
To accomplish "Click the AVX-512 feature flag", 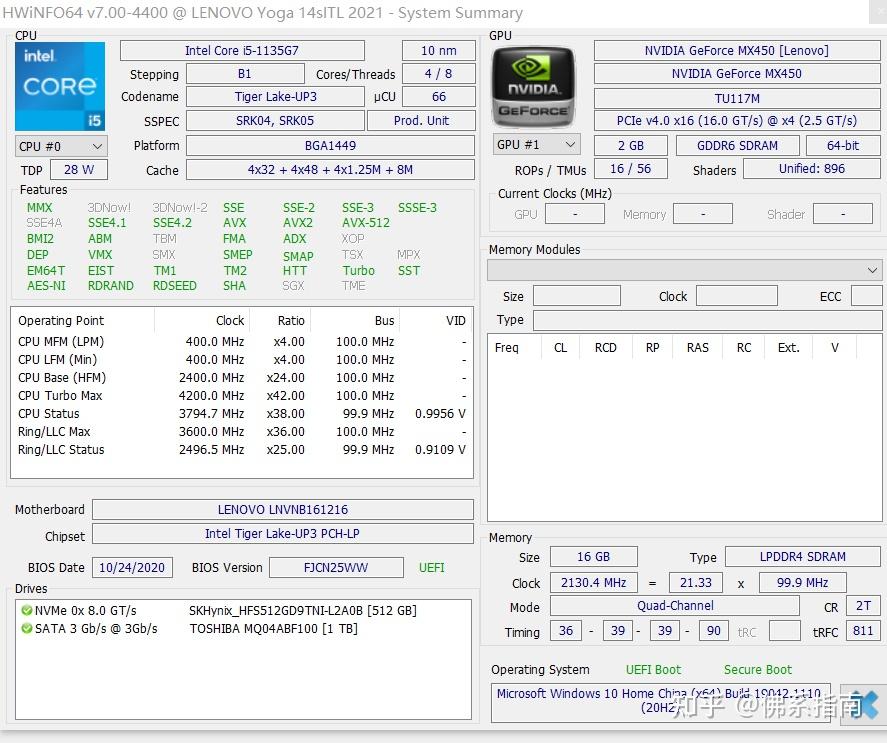I will [x=365, y=222].
